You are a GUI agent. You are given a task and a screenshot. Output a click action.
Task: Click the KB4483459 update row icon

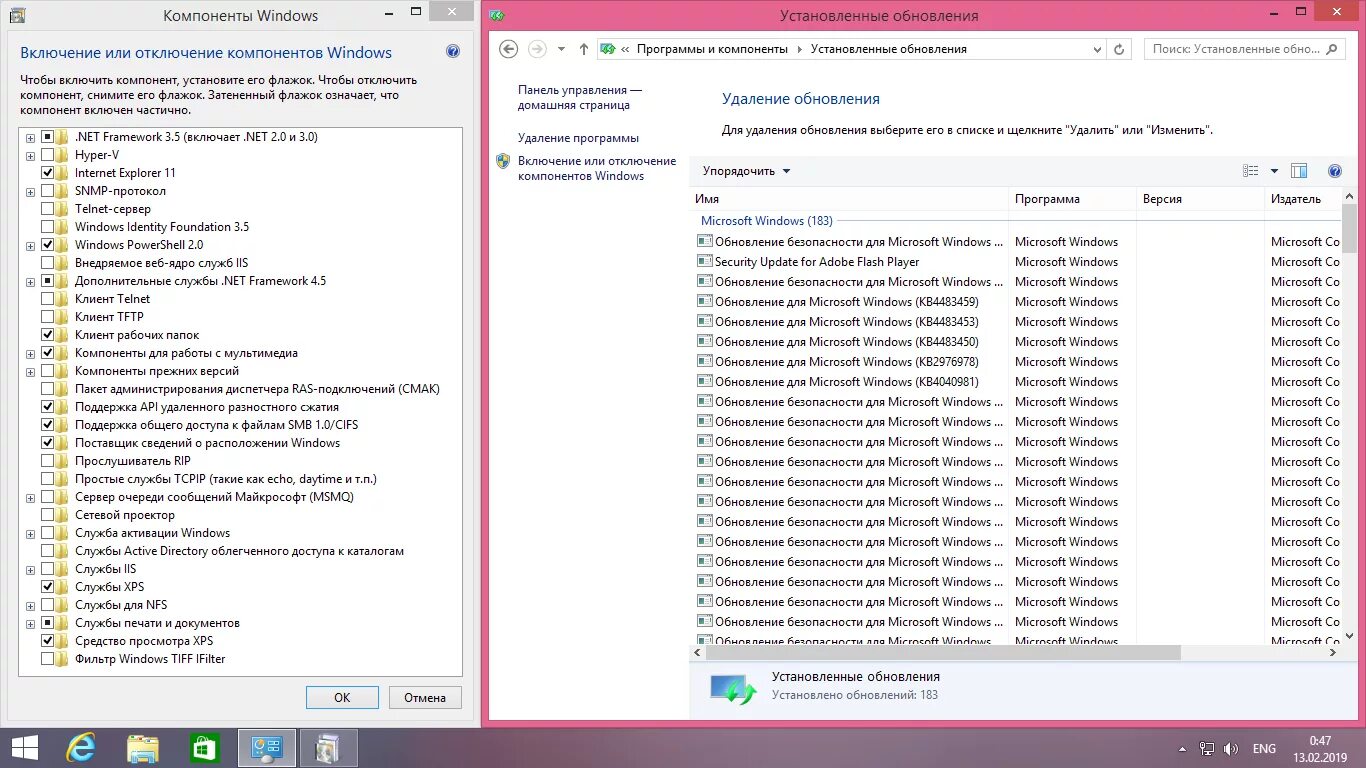[705, 302]
